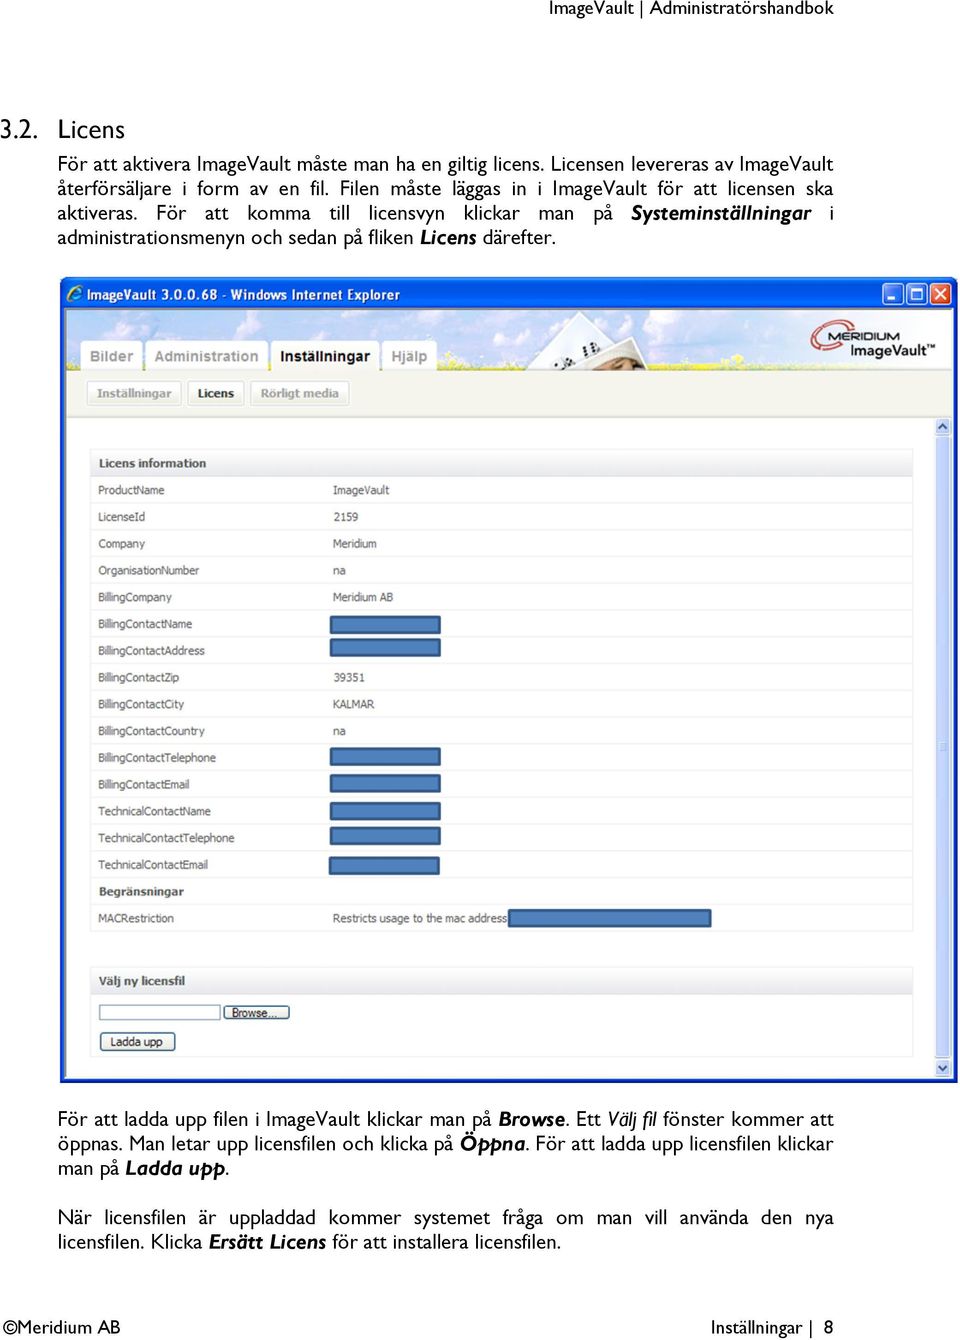Click the MACRestriction label

point(135,918)
